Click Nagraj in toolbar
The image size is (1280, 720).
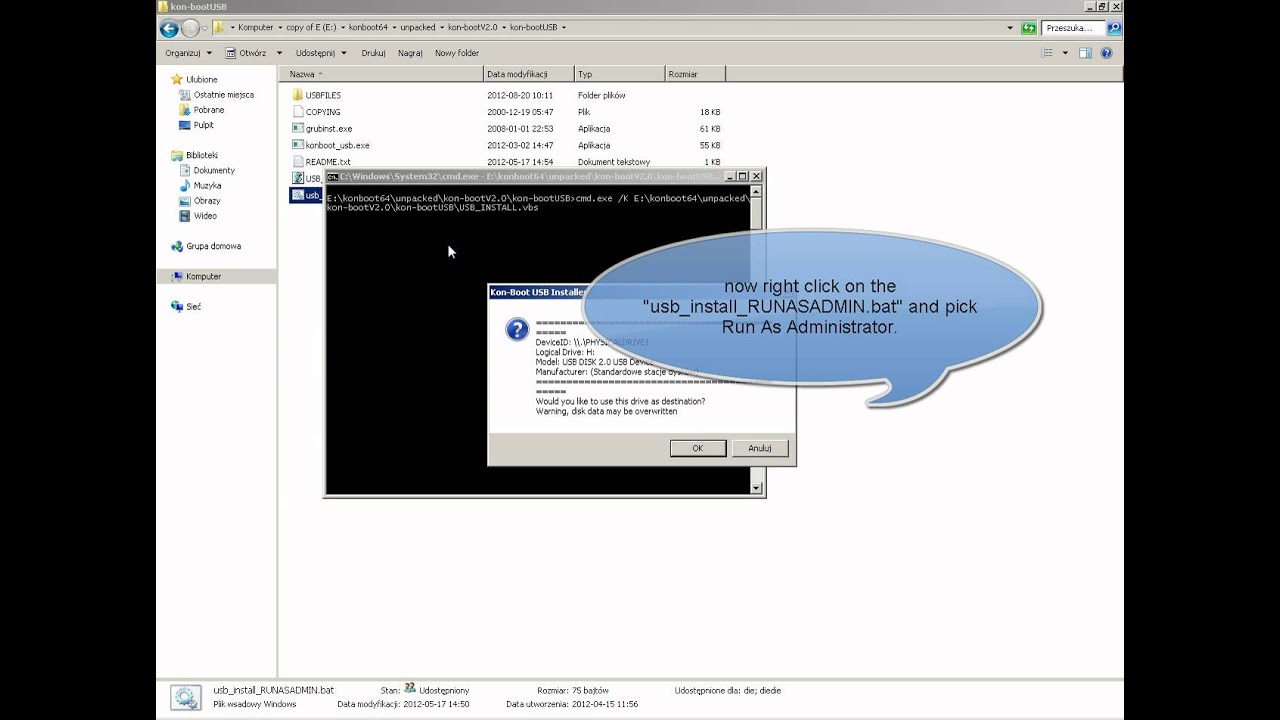(x=410, y=53)
